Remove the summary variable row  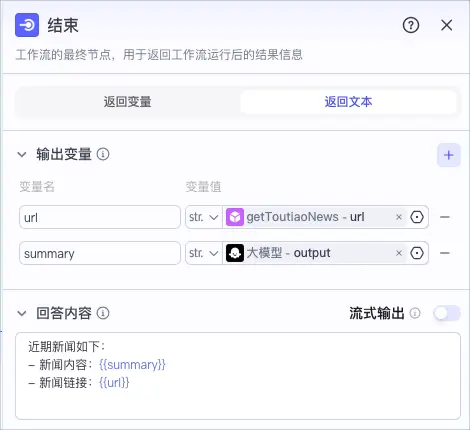point(445,253)
